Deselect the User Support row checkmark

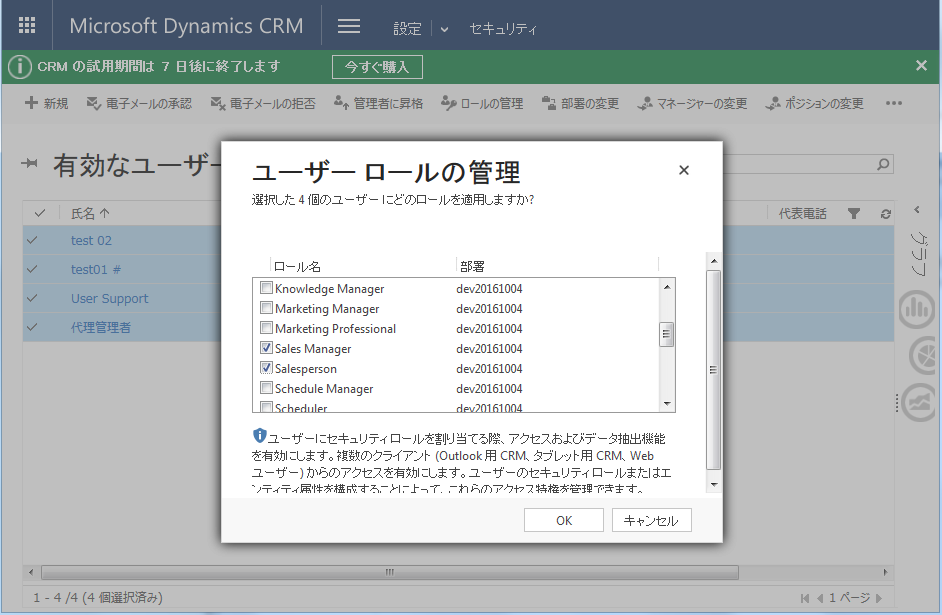(x=32, y=298)
